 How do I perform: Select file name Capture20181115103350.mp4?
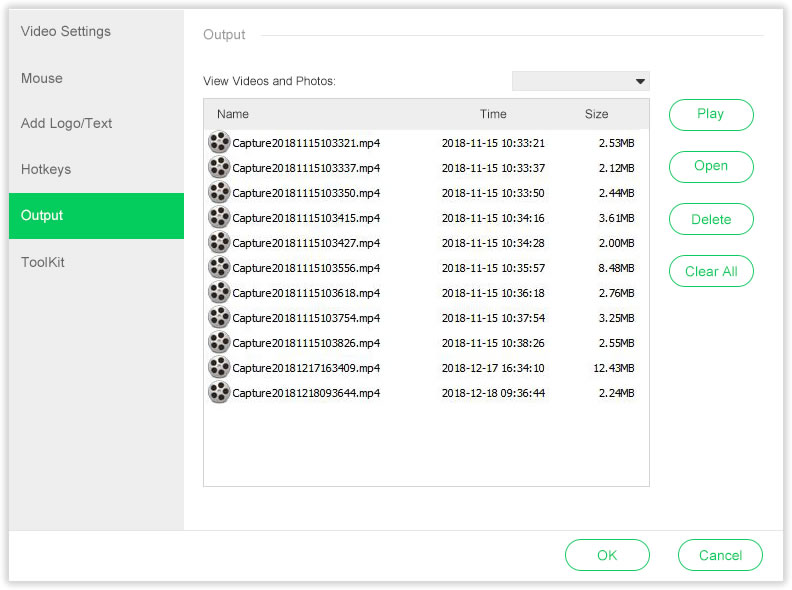point(306,193)
